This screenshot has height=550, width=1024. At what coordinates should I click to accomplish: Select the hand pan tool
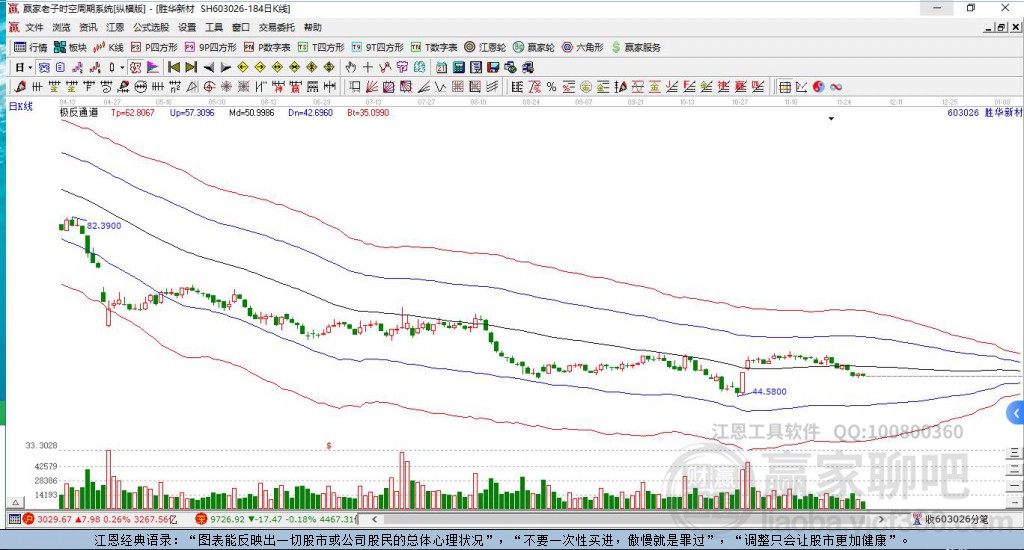(x=351, y=67)
